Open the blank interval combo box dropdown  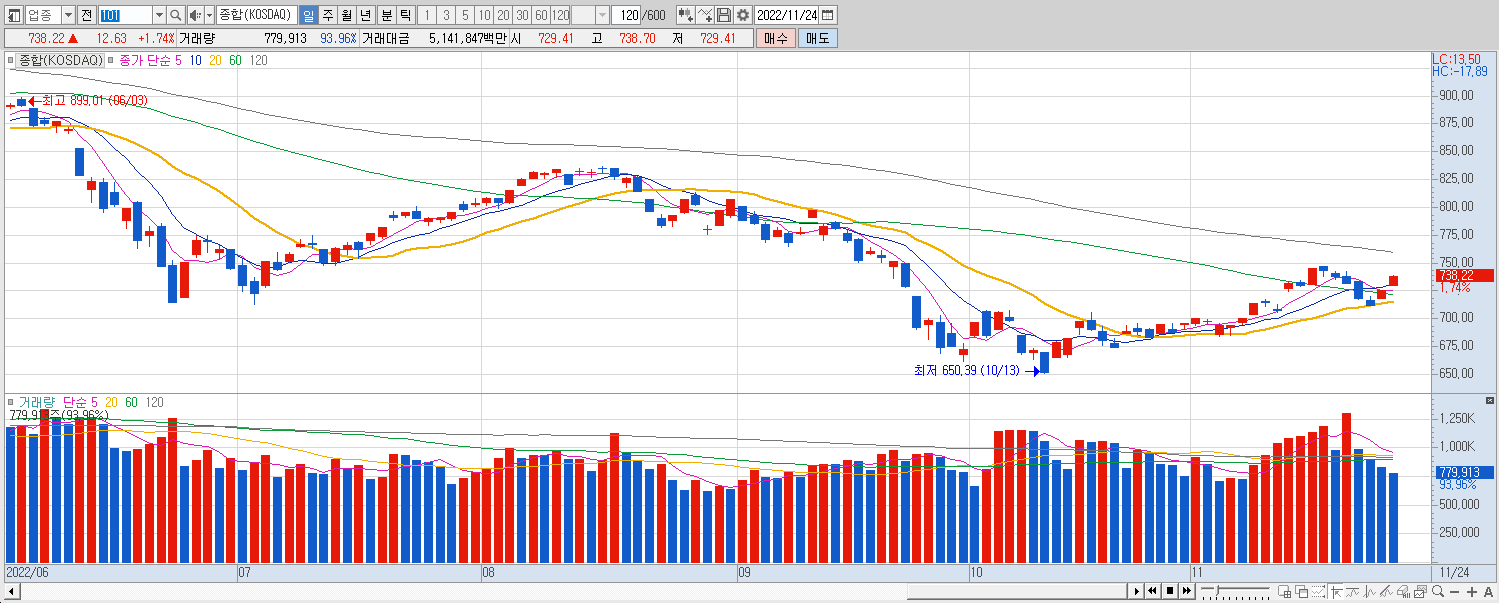point(602,15)
